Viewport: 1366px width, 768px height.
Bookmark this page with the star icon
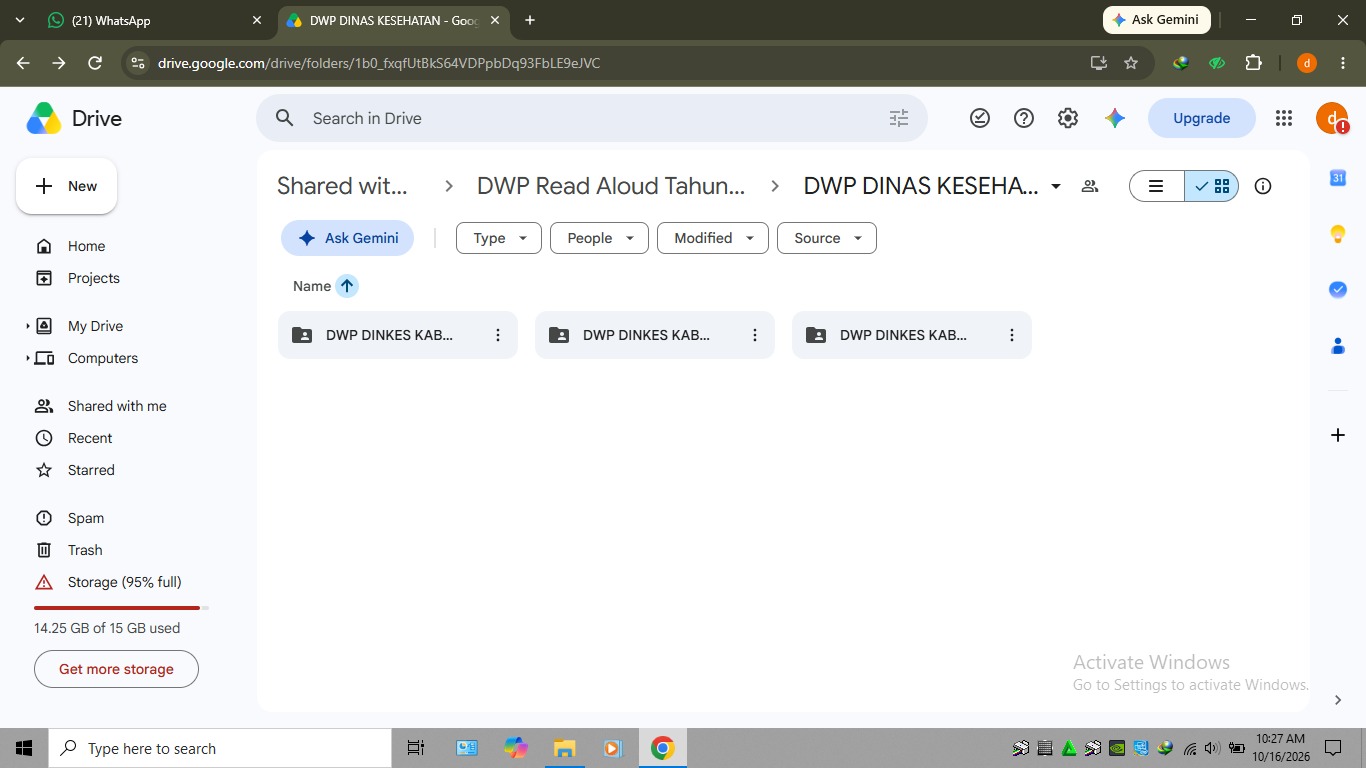coord(1131,63)
